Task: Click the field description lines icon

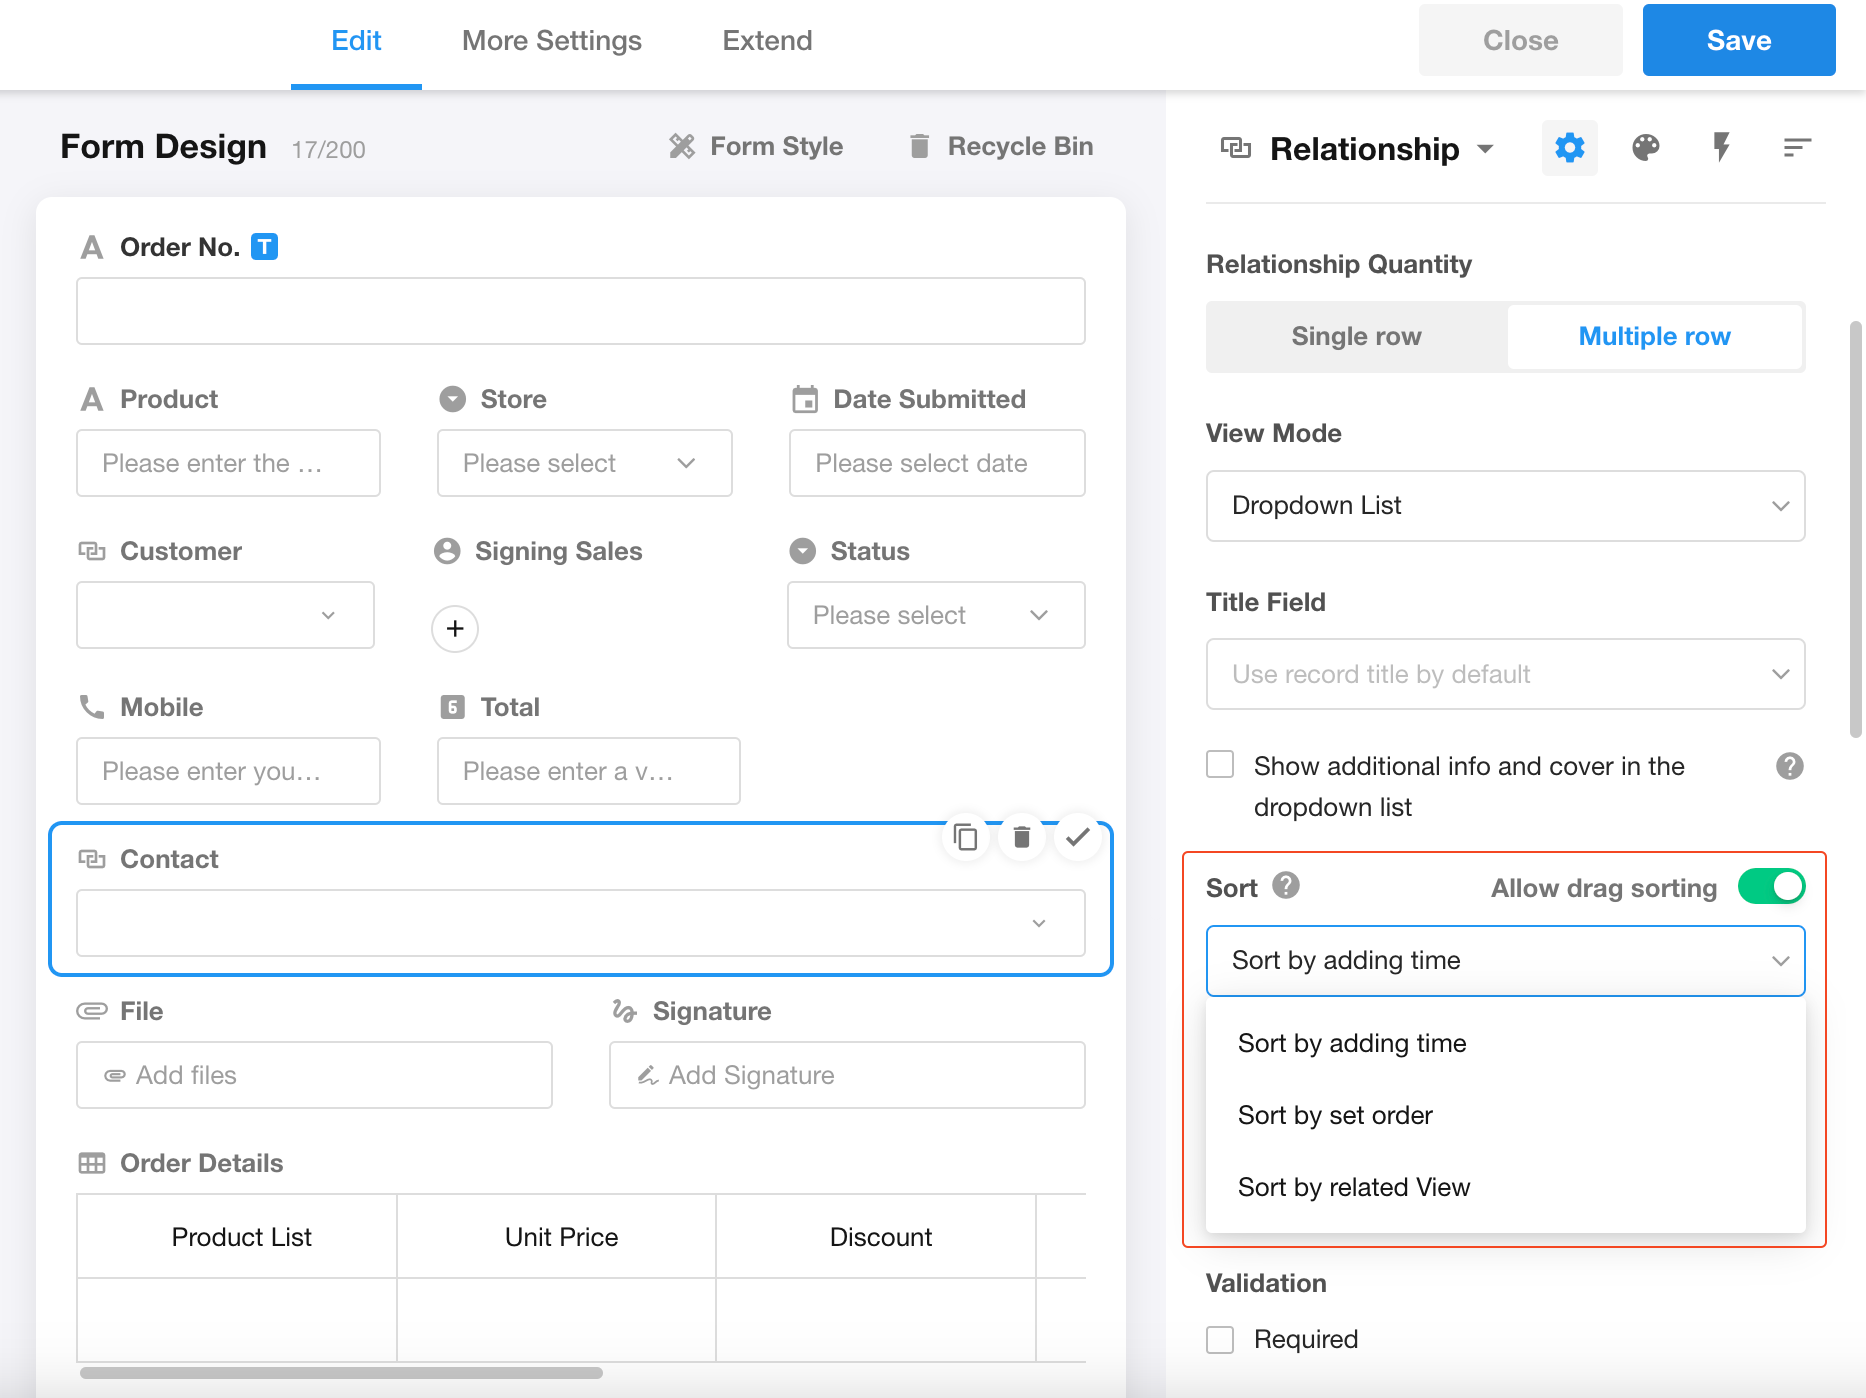Action: pyautogui.click(x=1797, y=148)
